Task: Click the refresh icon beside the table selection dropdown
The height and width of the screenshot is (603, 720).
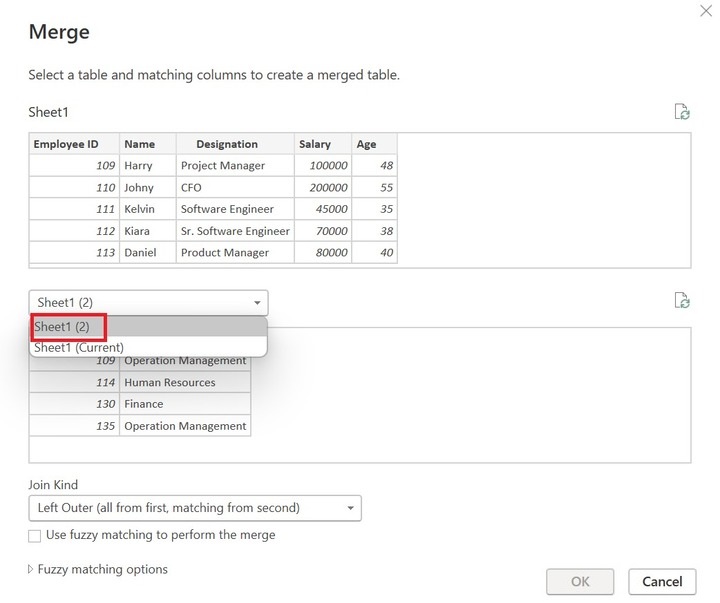Action: (x=682, y=301)
